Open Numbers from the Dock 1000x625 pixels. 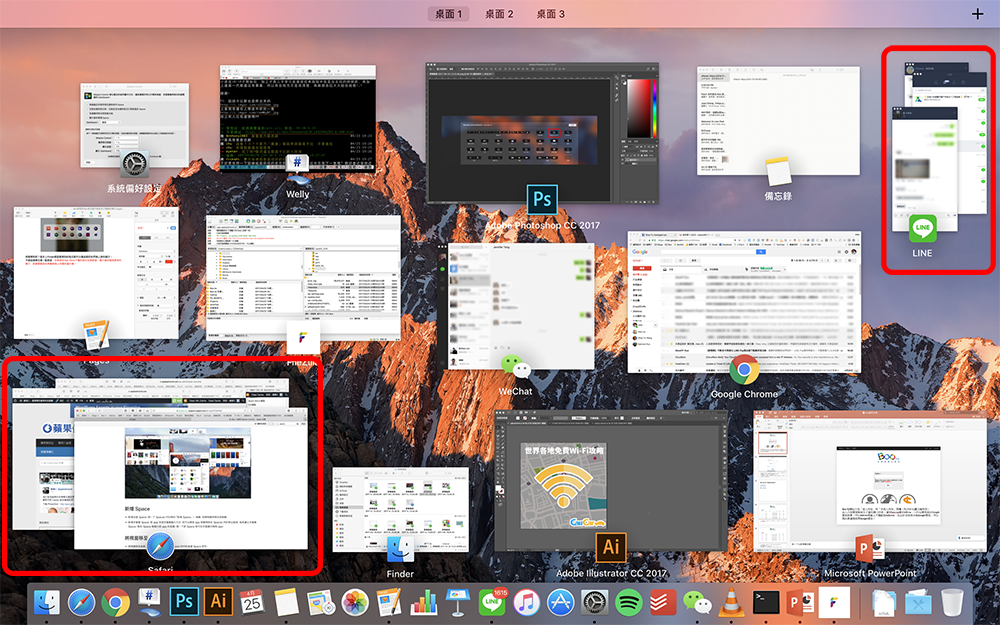pyautogui.click(x=423, y=602)
